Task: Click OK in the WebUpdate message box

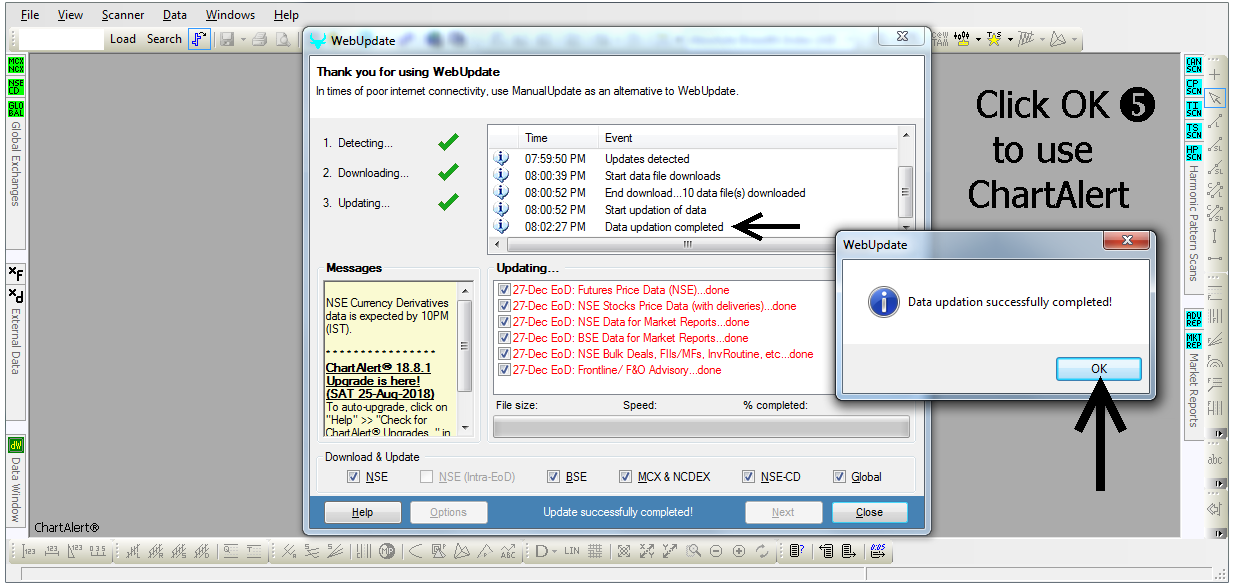Action: pyautogui.click(x=1099, y=369)
